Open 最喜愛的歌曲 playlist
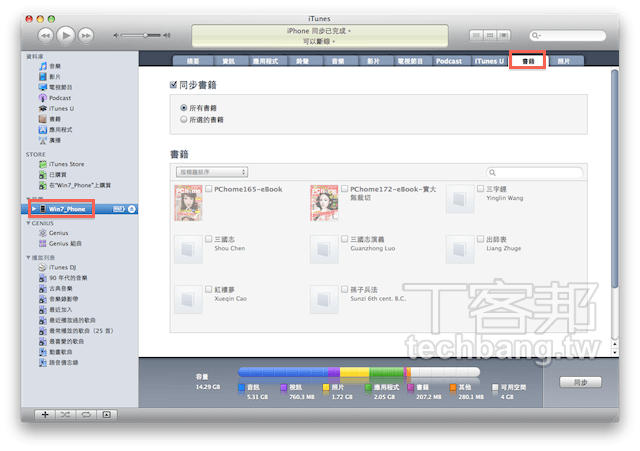This screenshot has width=640, height=451. [x=61, y=342]
